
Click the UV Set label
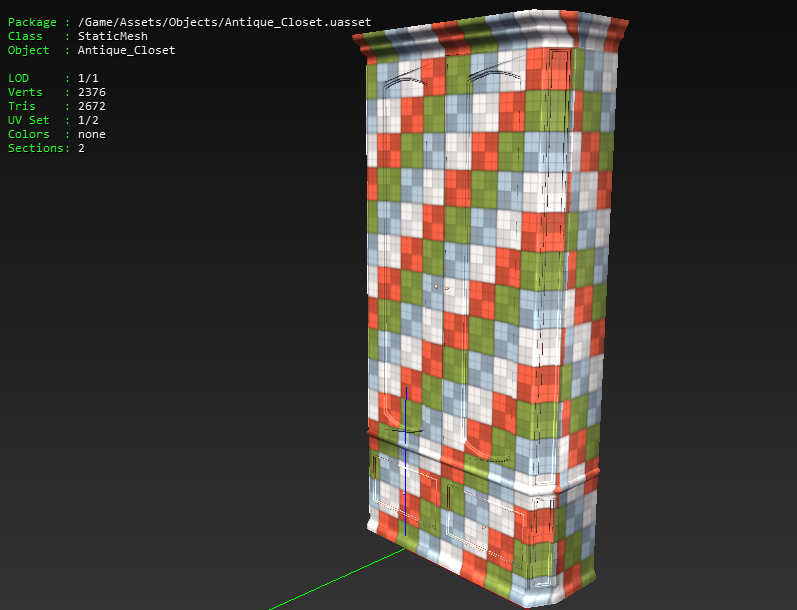(28, 120)
